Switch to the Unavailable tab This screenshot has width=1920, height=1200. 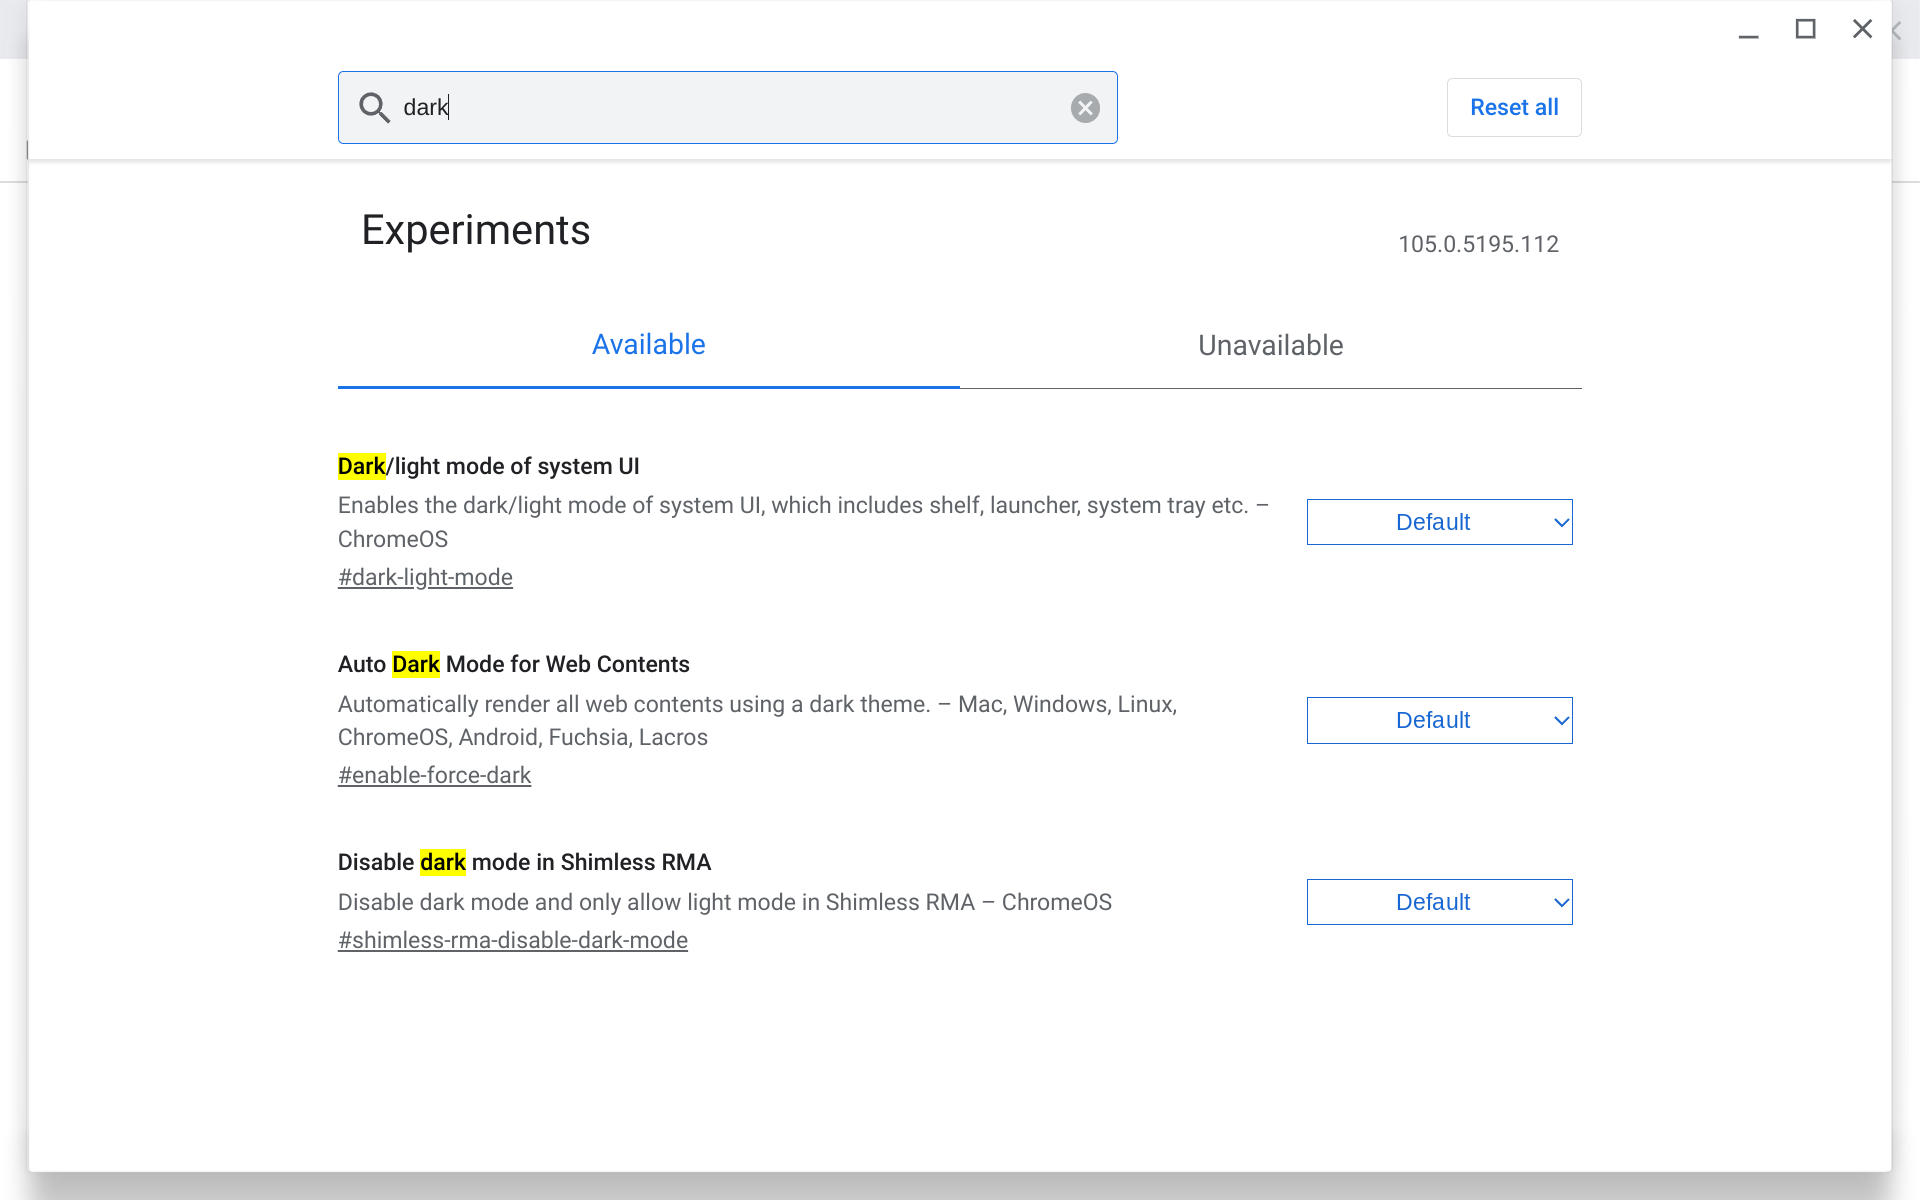coord(1270,346)
